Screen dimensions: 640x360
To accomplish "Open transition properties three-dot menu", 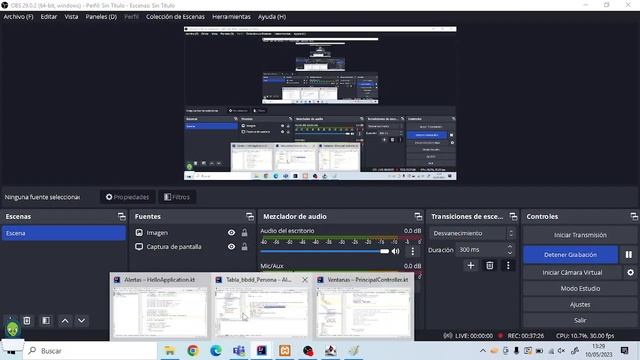I will click(x=508, y=266).
